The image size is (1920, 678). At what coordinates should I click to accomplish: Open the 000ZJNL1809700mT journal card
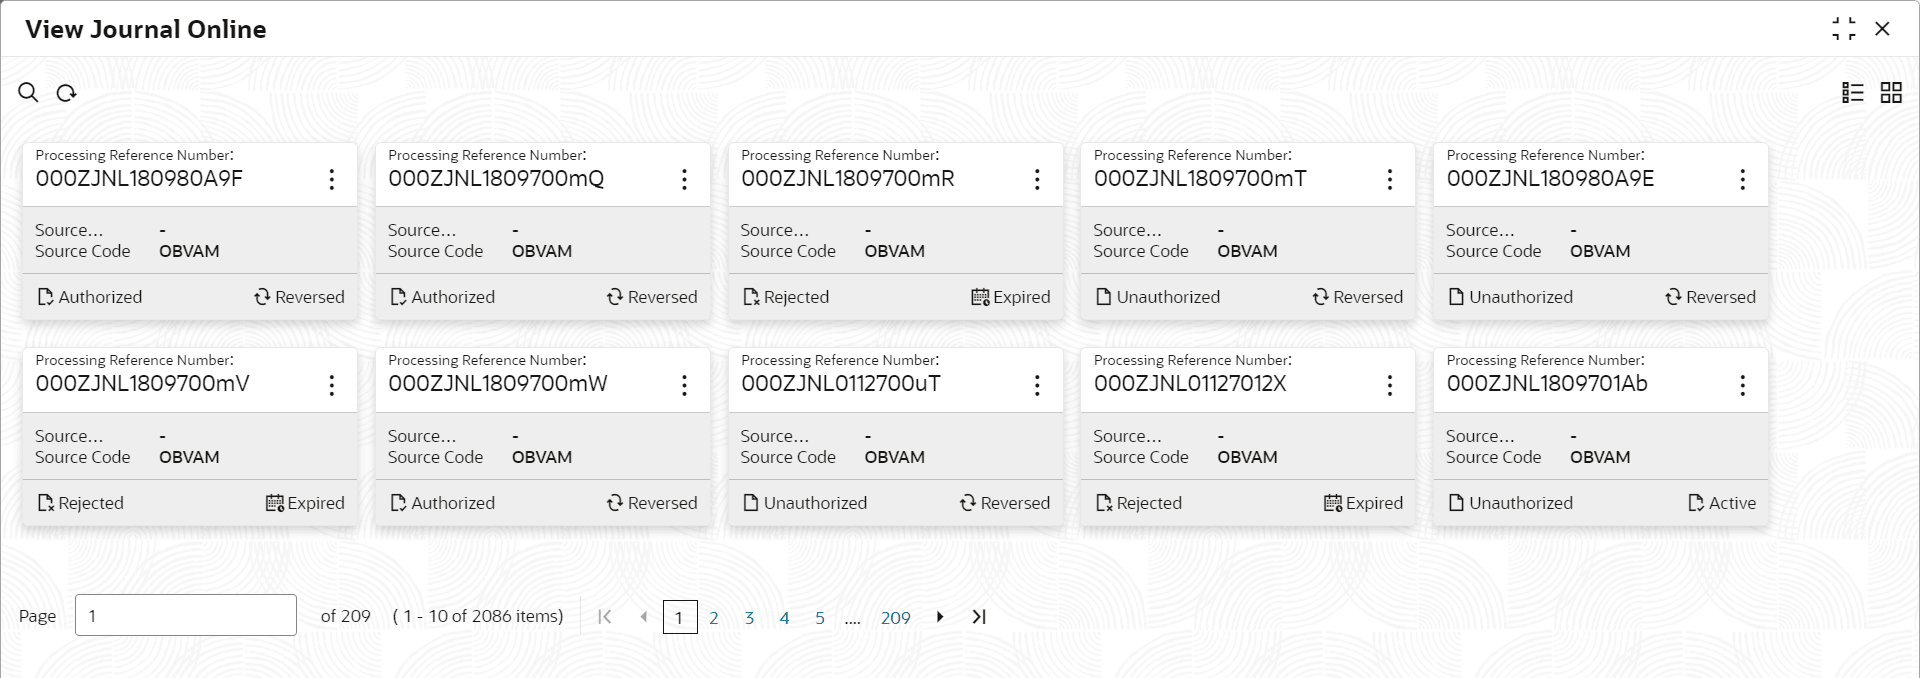click(1200, 179)
